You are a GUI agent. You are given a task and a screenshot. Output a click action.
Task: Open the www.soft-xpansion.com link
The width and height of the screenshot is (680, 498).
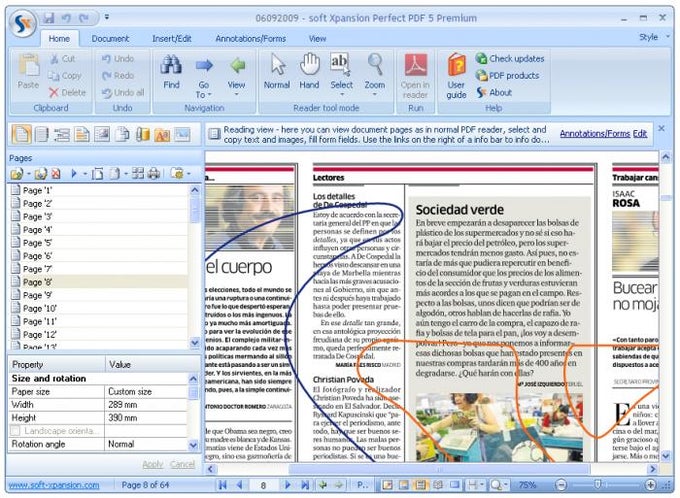click(54, 485)
